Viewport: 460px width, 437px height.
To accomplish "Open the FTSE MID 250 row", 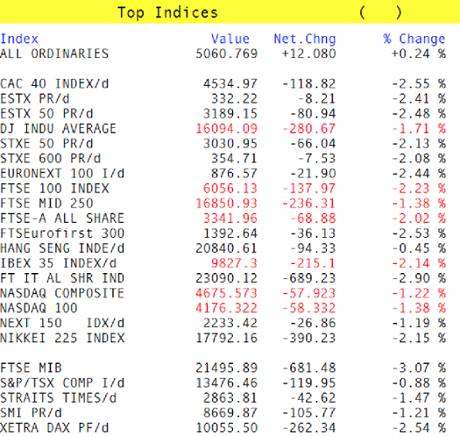I will (x=223, y=203).
